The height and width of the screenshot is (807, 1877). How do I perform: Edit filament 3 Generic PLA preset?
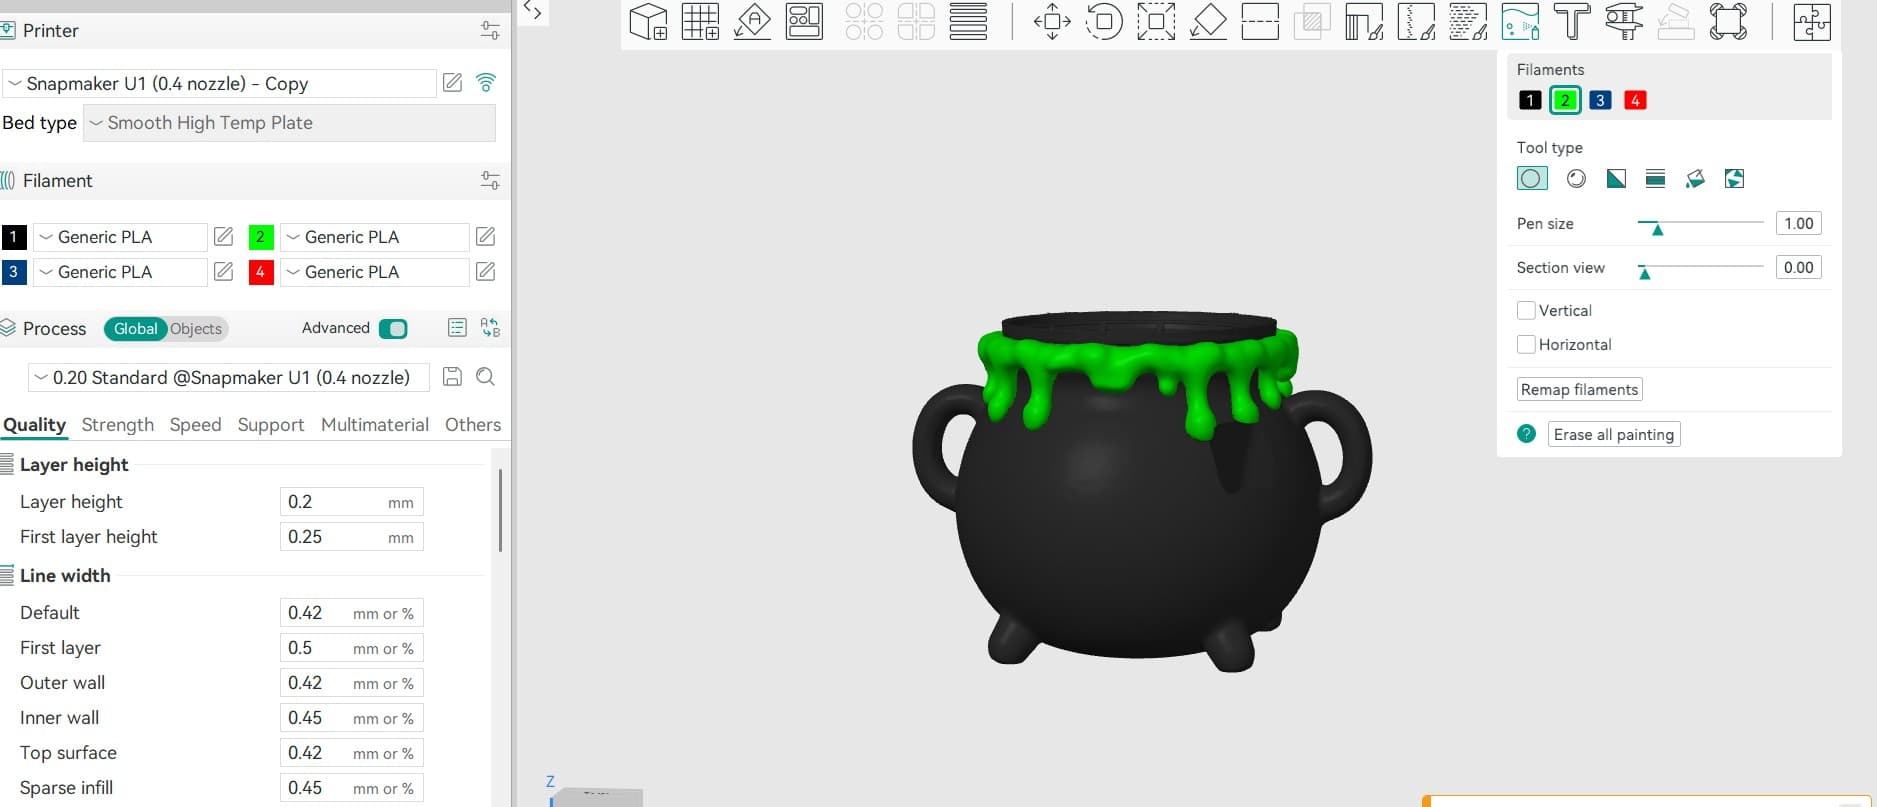click(x=224, y=272)
